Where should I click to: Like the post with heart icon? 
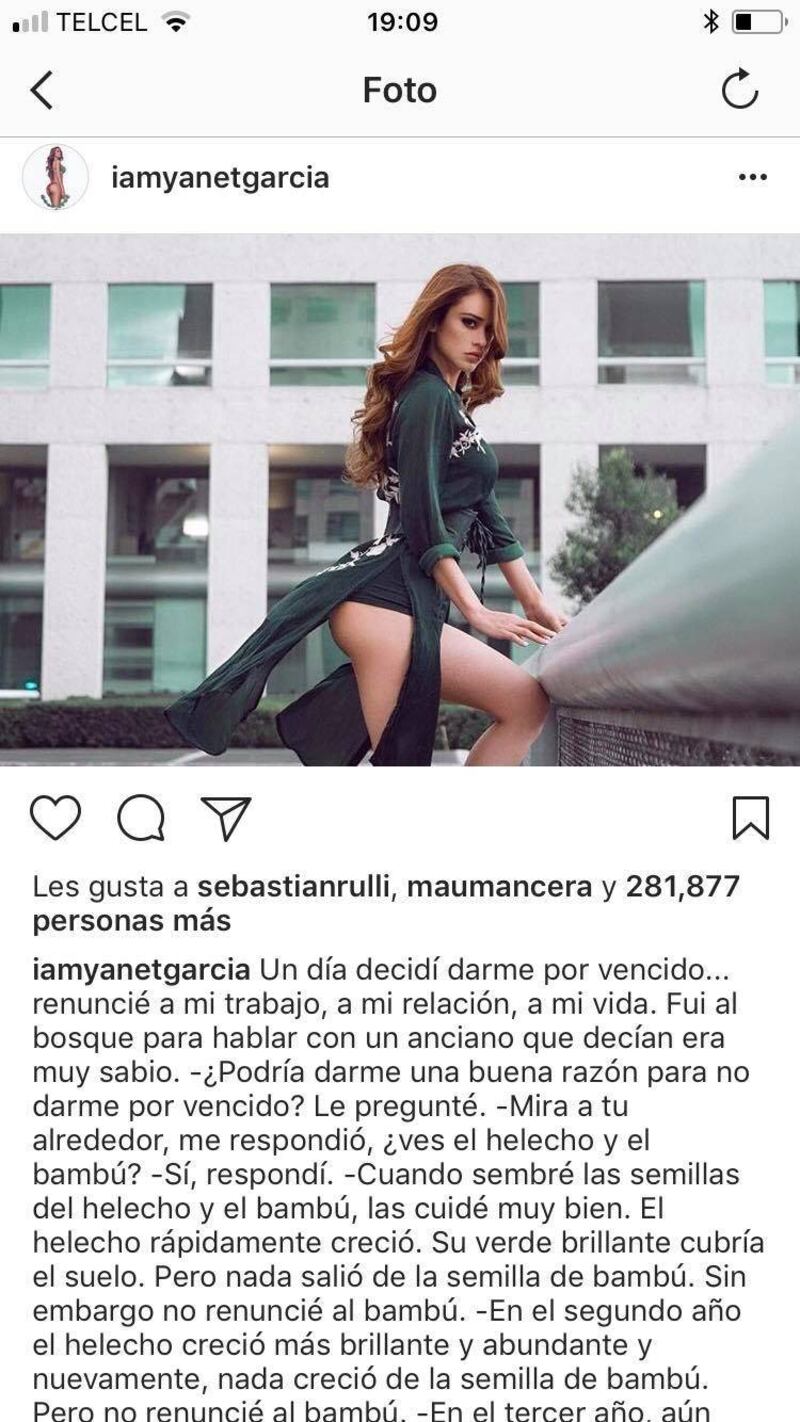pos(55,818)
